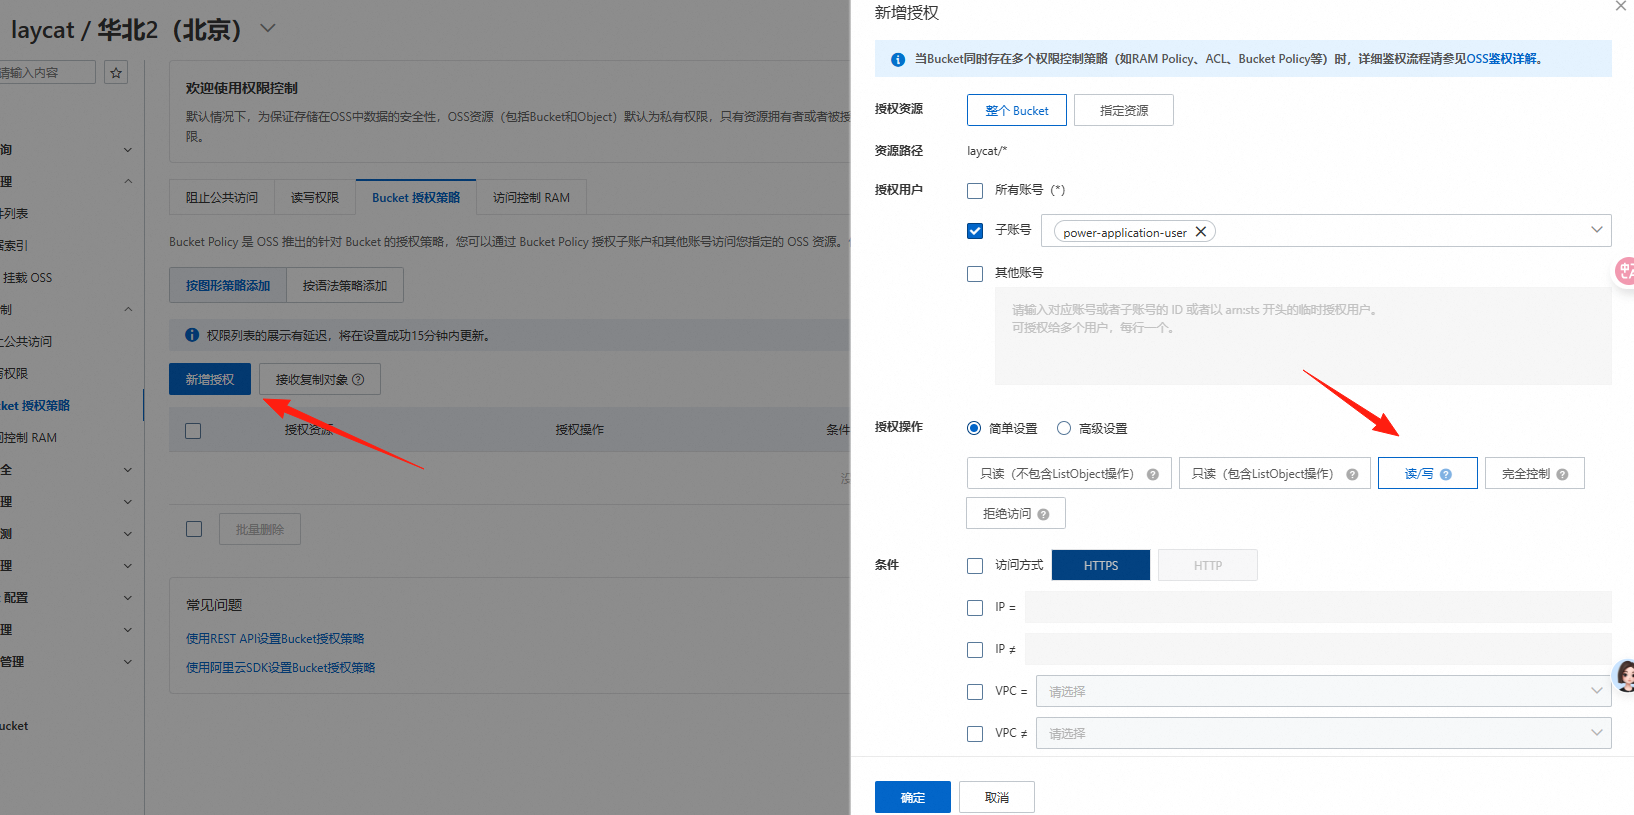Open bucket region dropdown next to 华北2 (北京)

point(267,28)
